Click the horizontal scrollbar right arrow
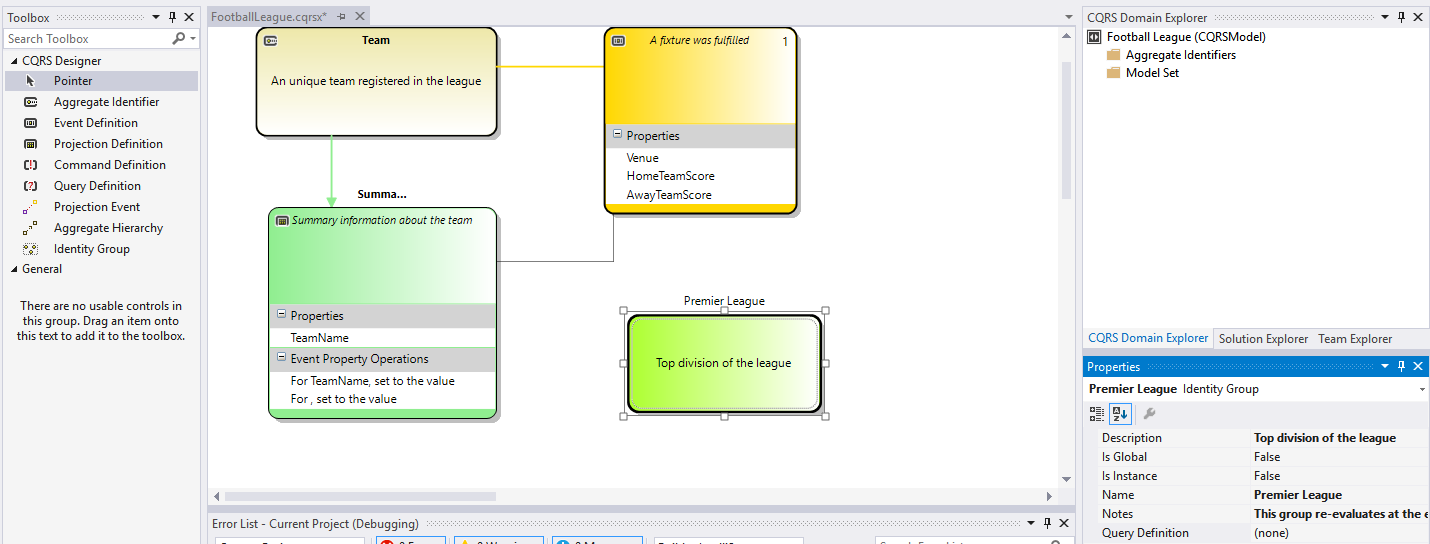The height and width of the screenshot is (544, 1430). pos(1049,496)
